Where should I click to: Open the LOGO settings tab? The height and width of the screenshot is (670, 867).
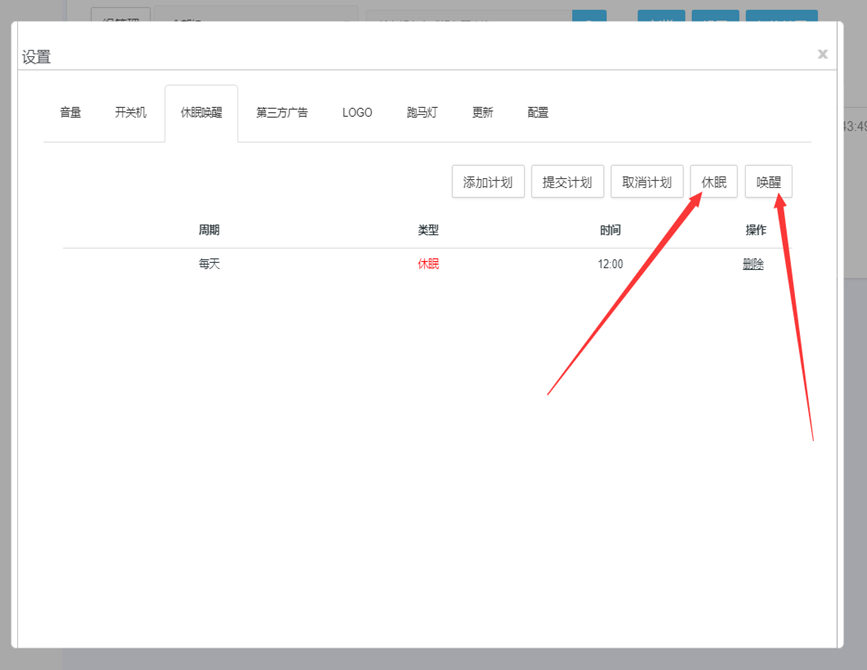[357, 113]
